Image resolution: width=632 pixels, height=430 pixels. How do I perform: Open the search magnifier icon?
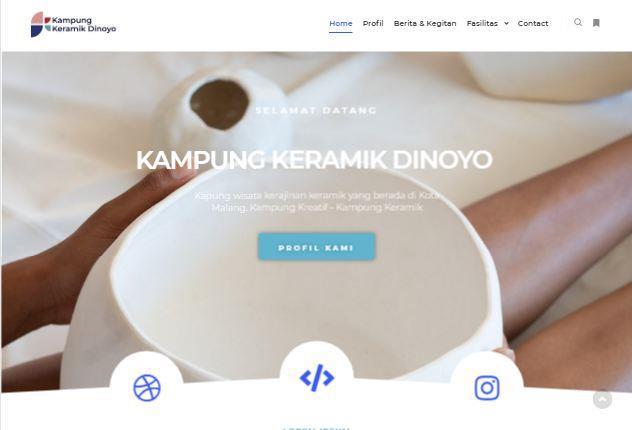tap(578, 23)
